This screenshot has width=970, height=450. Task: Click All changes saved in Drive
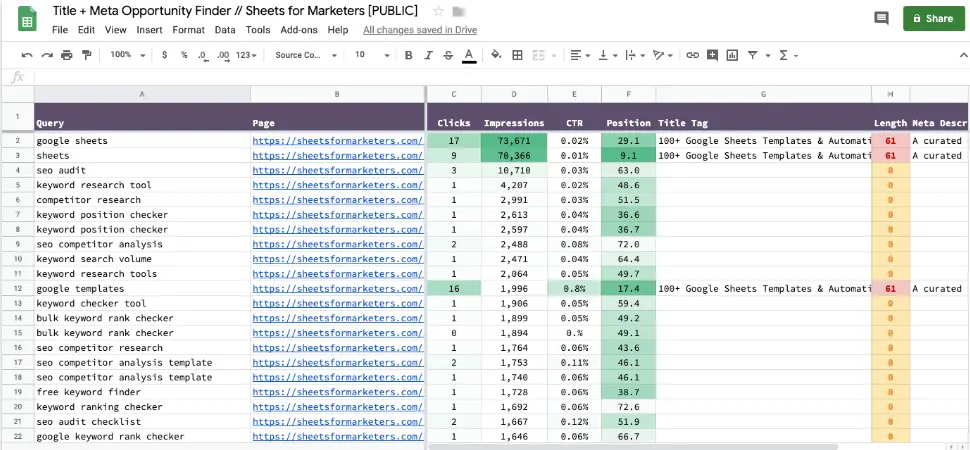pyautogui.click(x=420, y=30)
